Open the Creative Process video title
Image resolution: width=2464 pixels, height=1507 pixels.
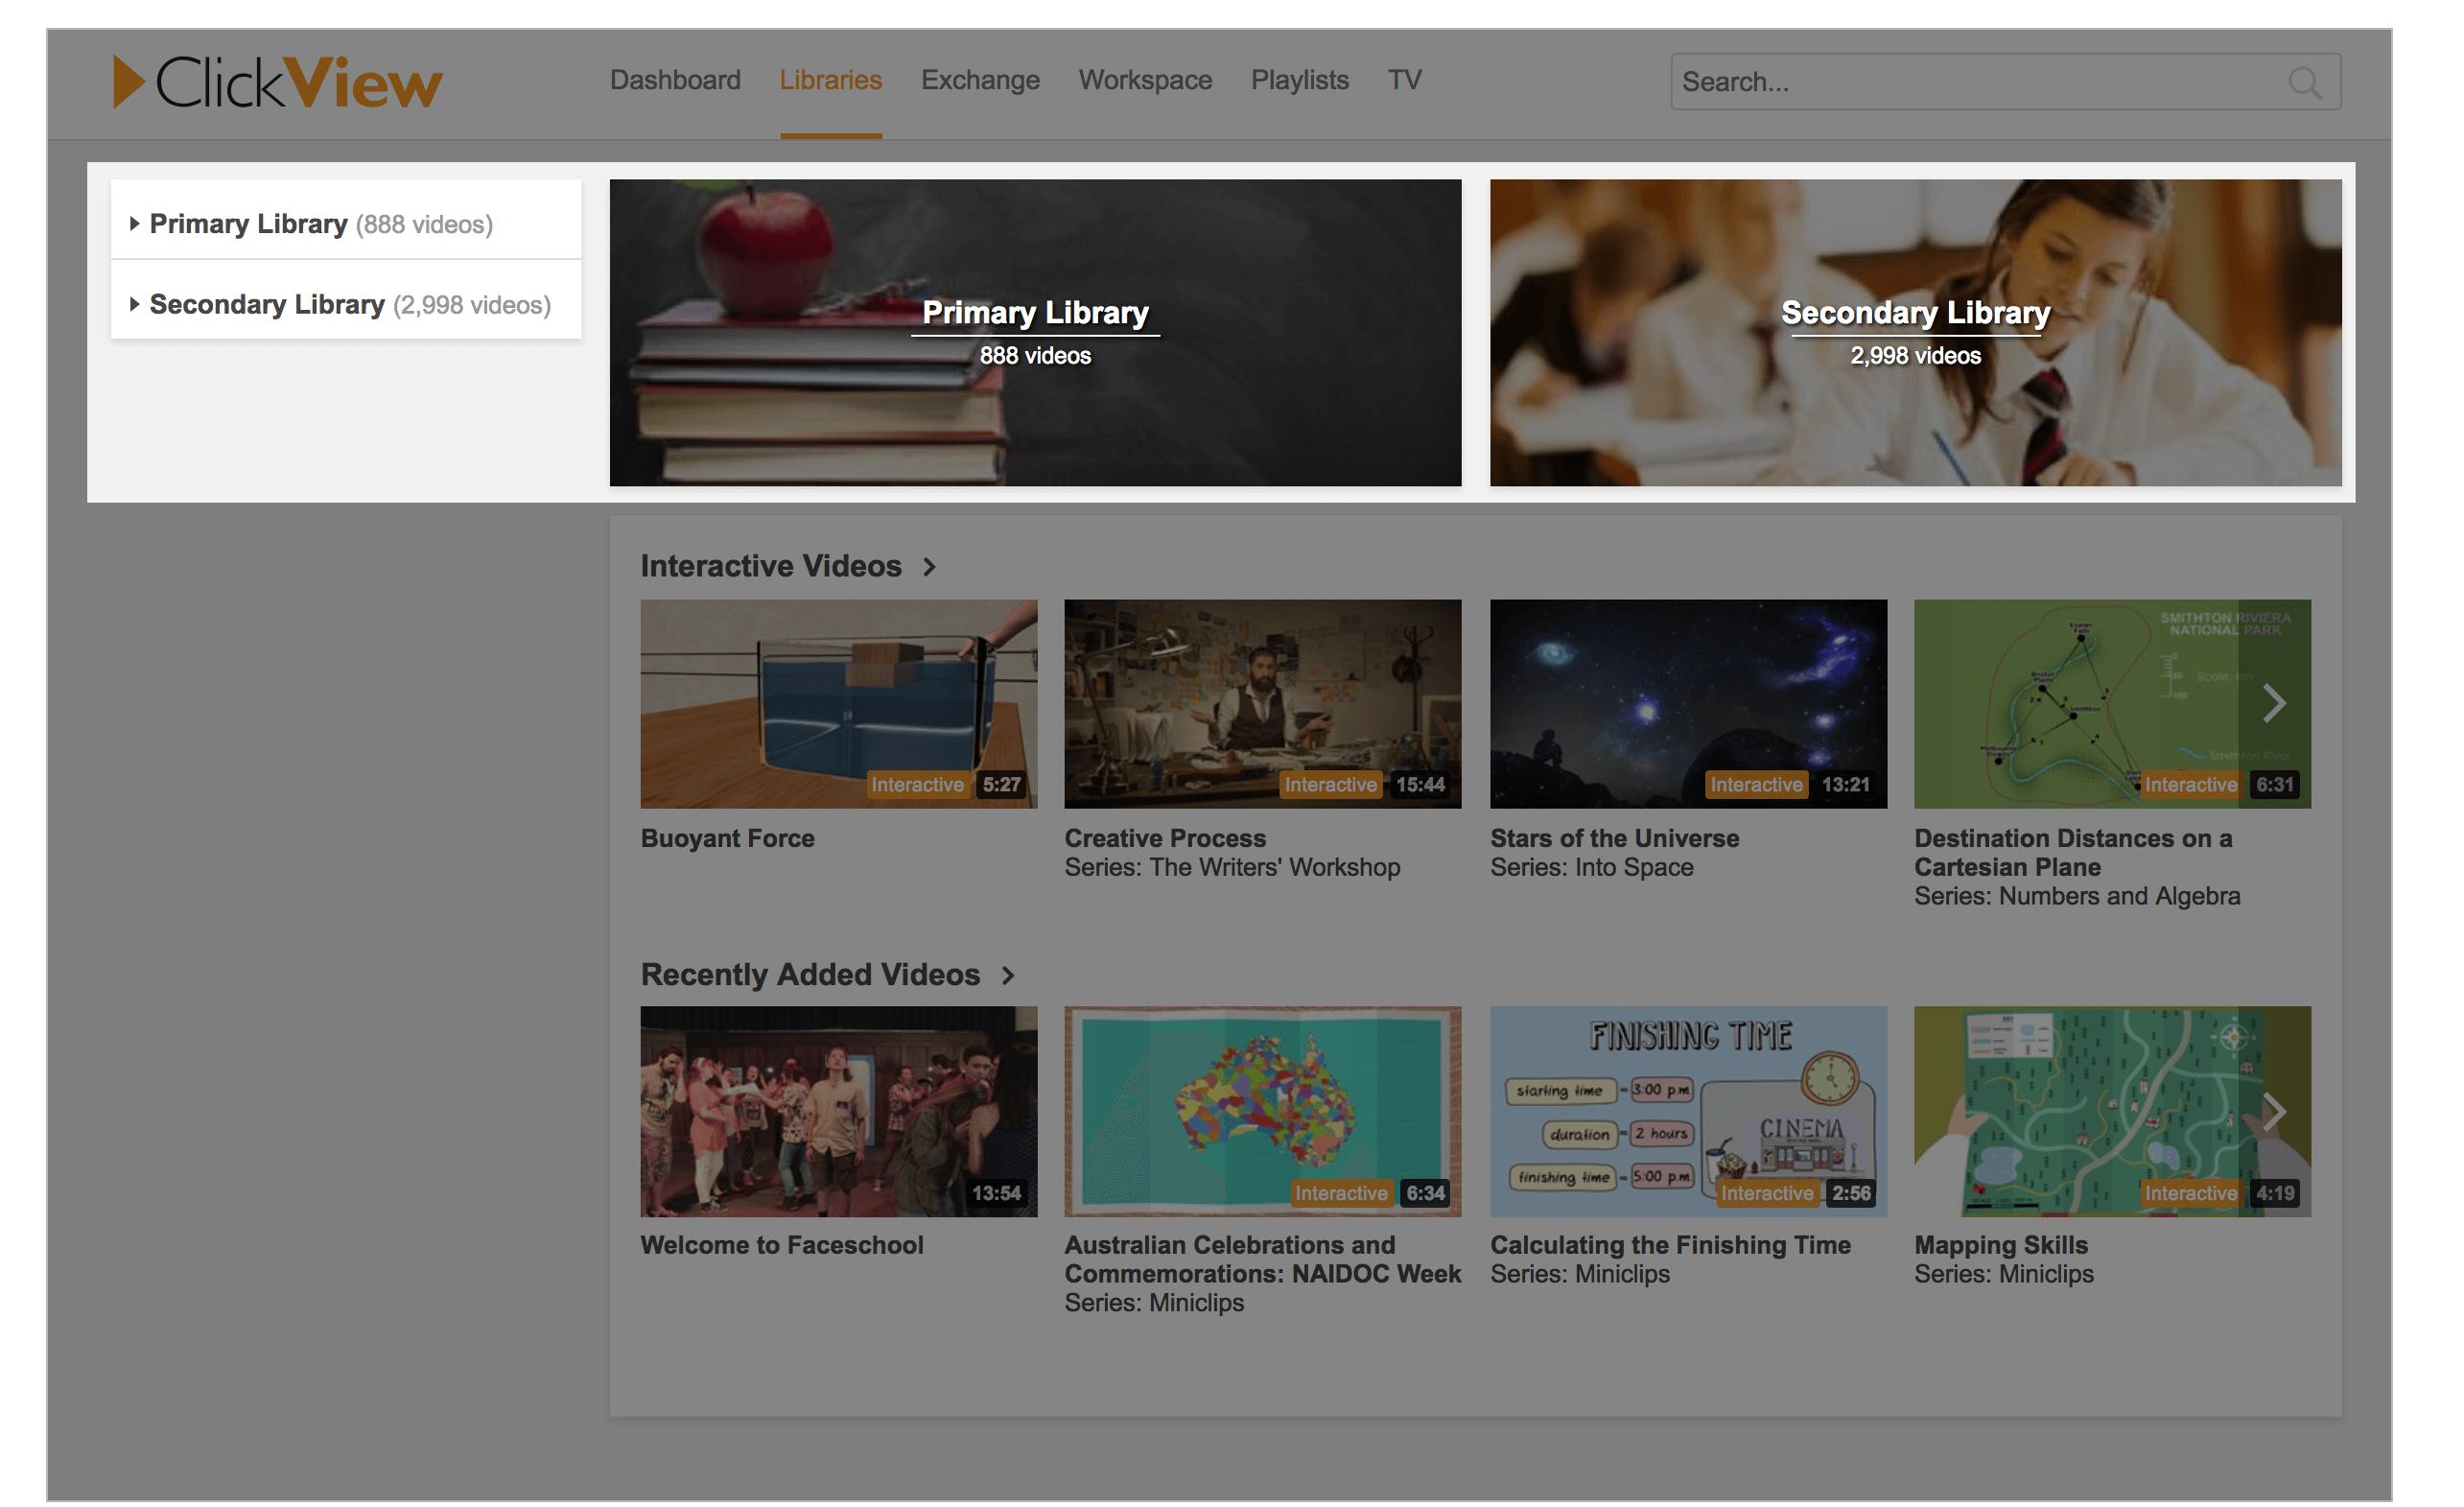coord(1165,838)
